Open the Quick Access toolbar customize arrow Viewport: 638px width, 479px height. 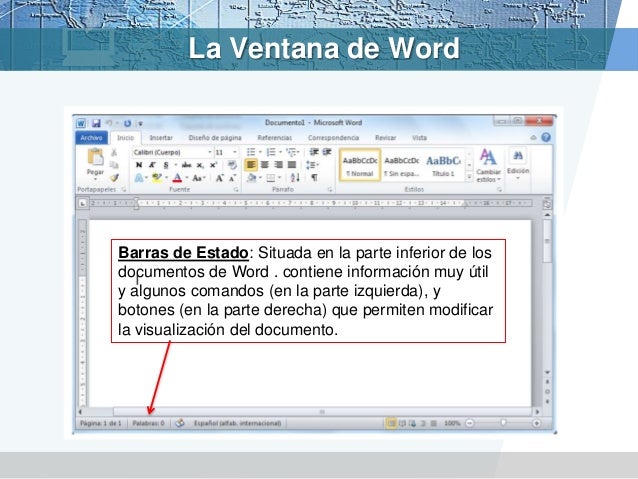140,123
